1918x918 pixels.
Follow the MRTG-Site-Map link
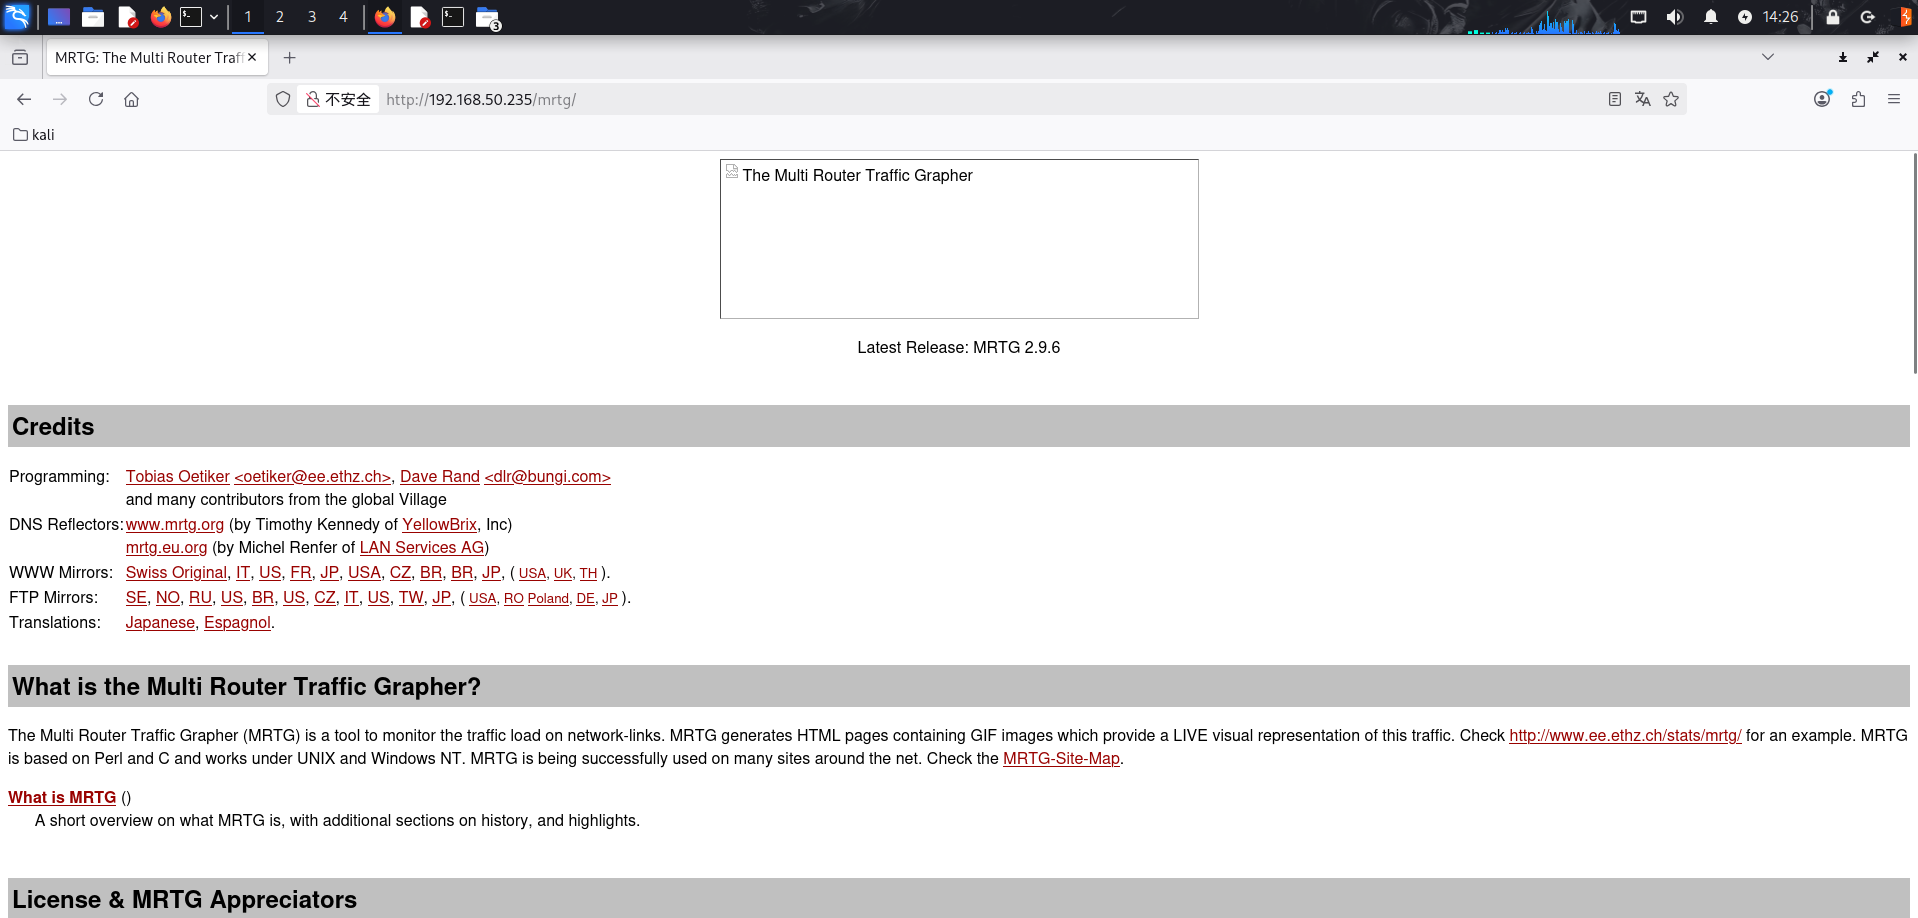coord(1060,759)
